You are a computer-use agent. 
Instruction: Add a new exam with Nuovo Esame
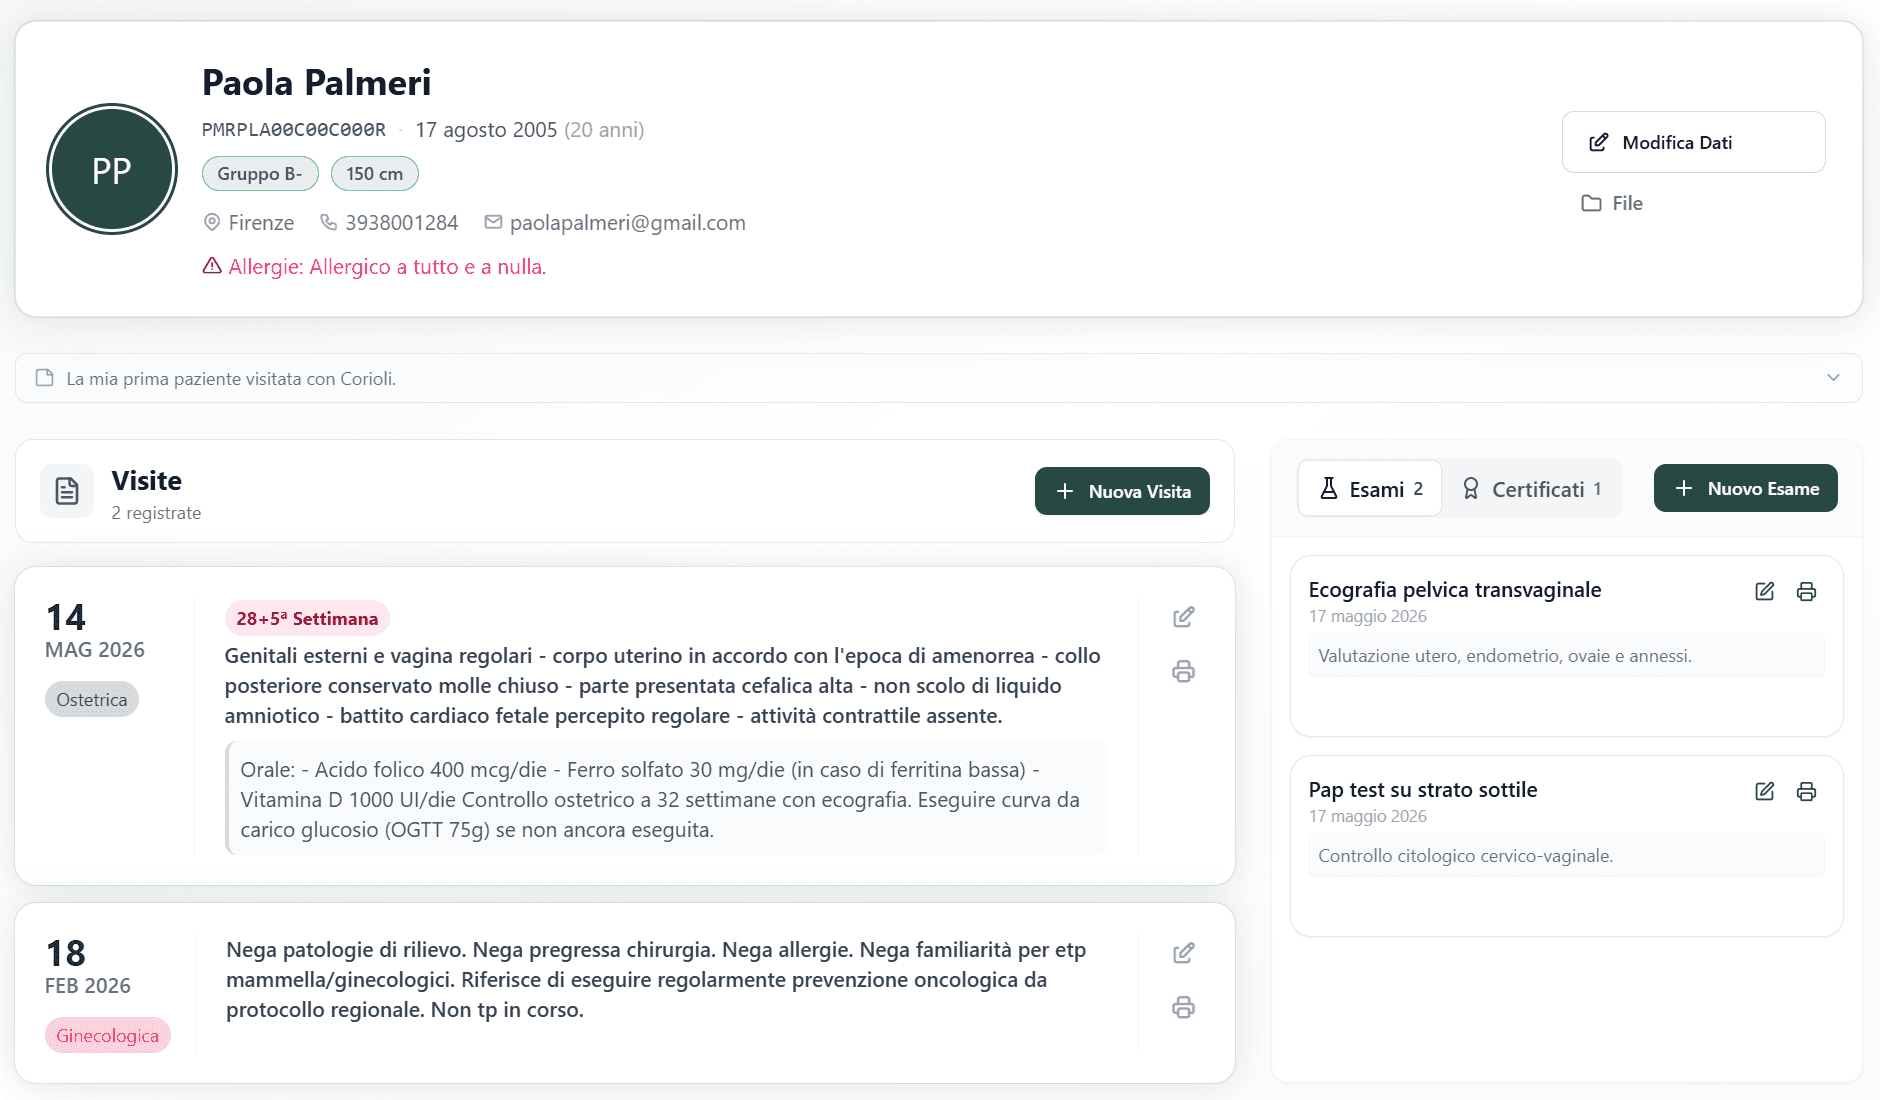tap(1745, 488)
